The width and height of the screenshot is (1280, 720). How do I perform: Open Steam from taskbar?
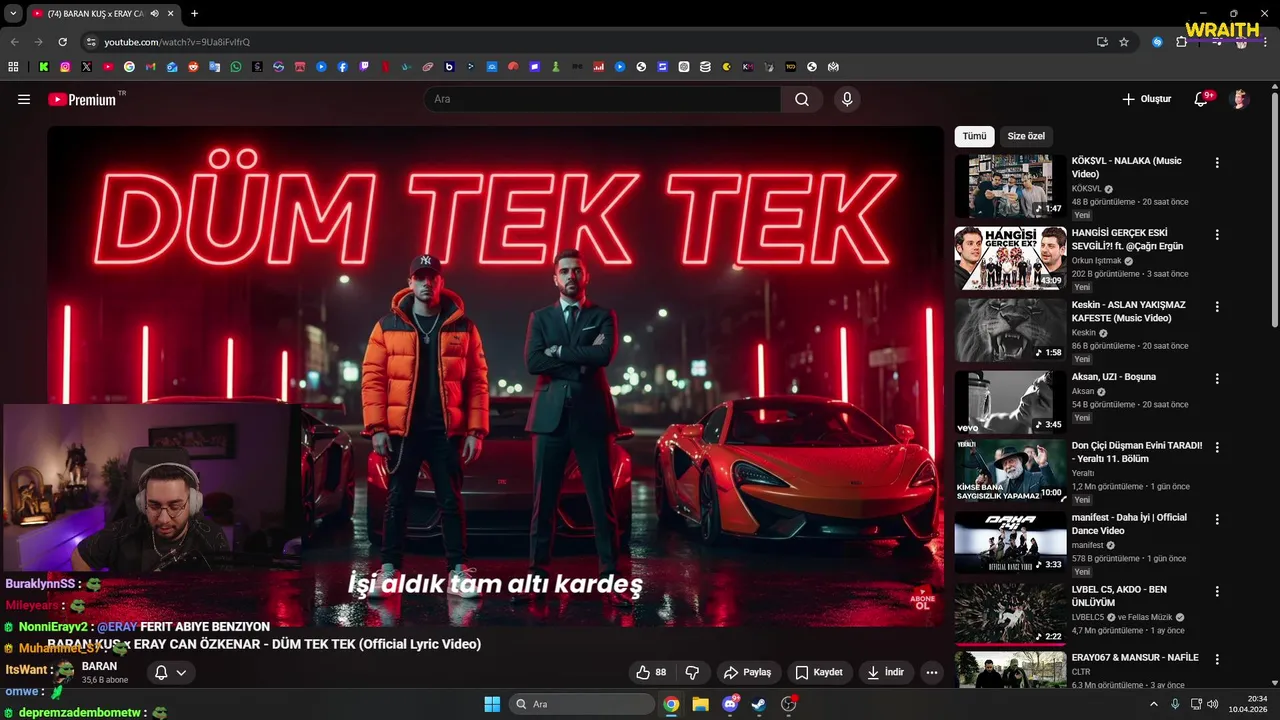coord(759,704)
